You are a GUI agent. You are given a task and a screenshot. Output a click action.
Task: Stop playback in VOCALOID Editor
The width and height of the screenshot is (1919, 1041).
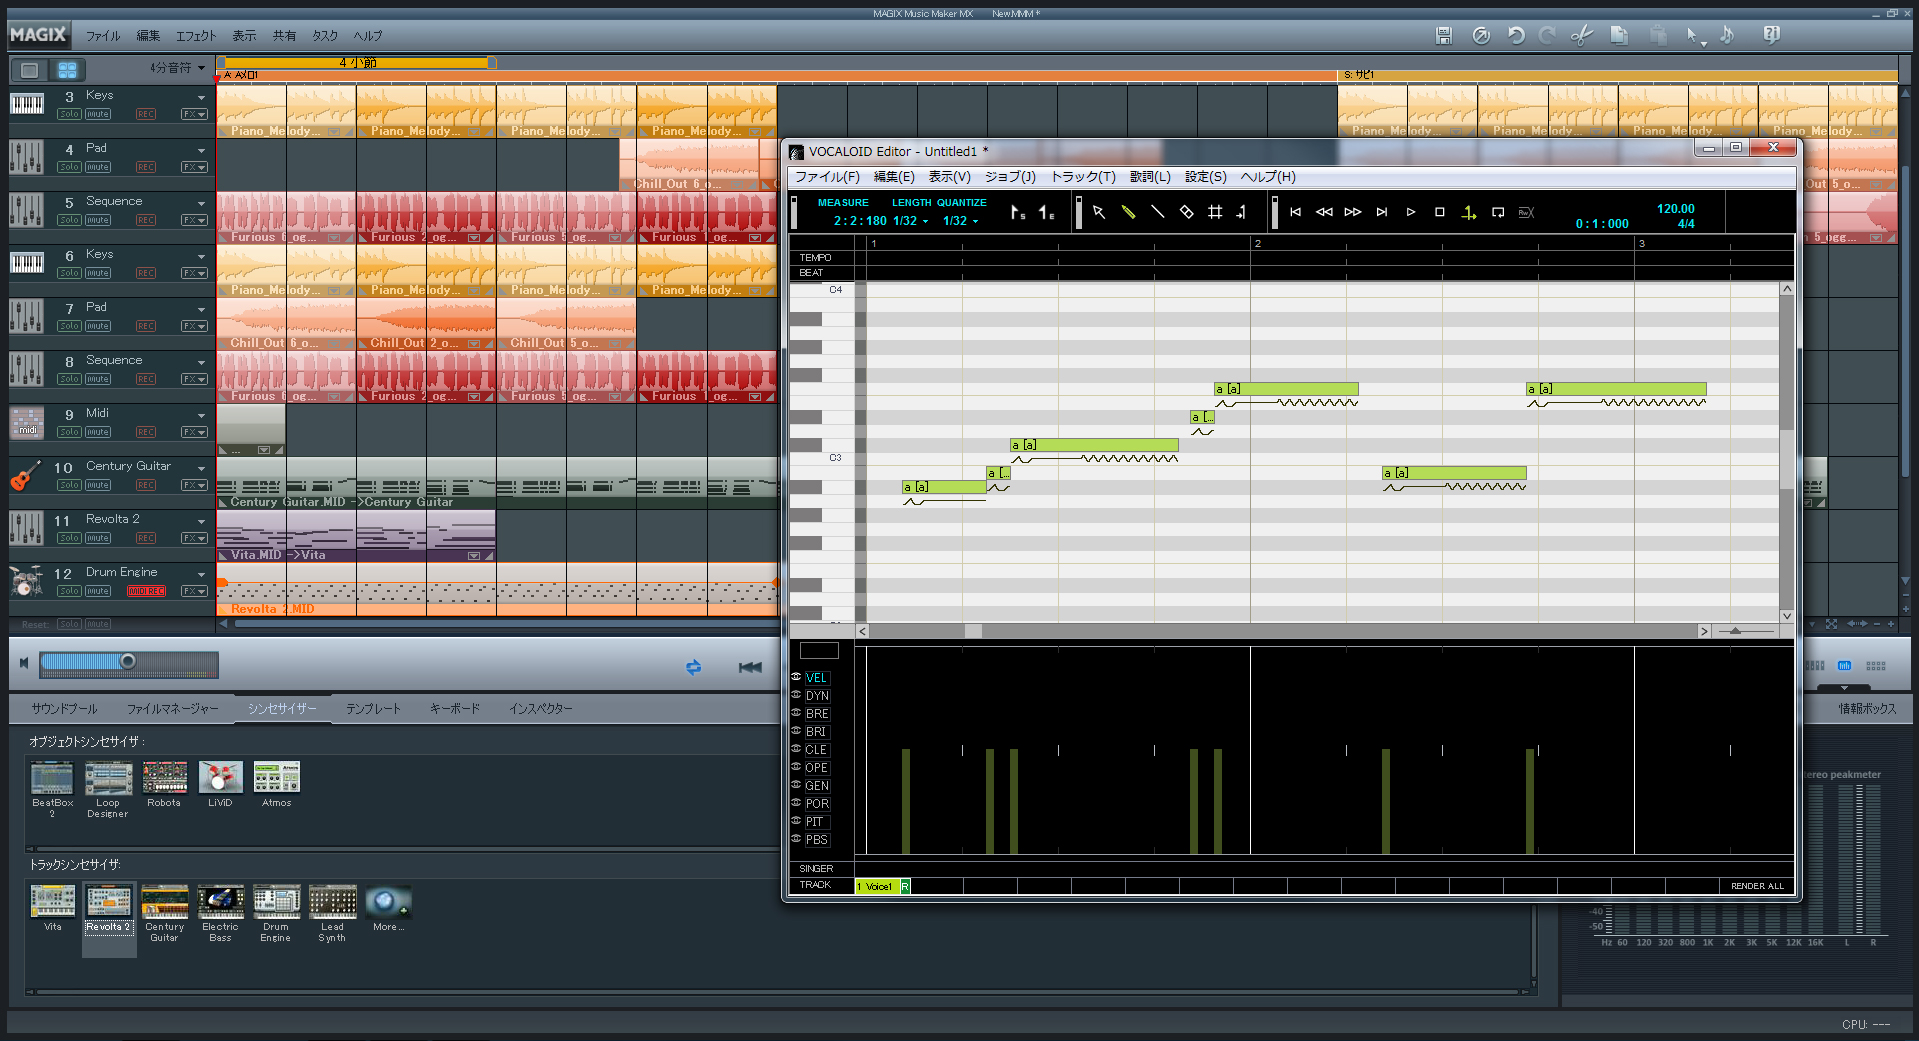click(1440, 212)
